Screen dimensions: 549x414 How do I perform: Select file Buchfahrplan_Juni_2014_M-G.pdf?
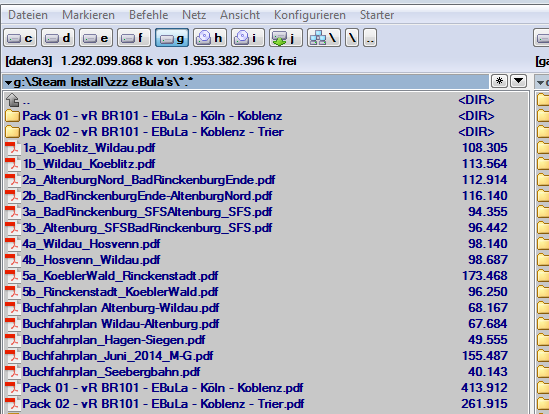tap(118, 356)
